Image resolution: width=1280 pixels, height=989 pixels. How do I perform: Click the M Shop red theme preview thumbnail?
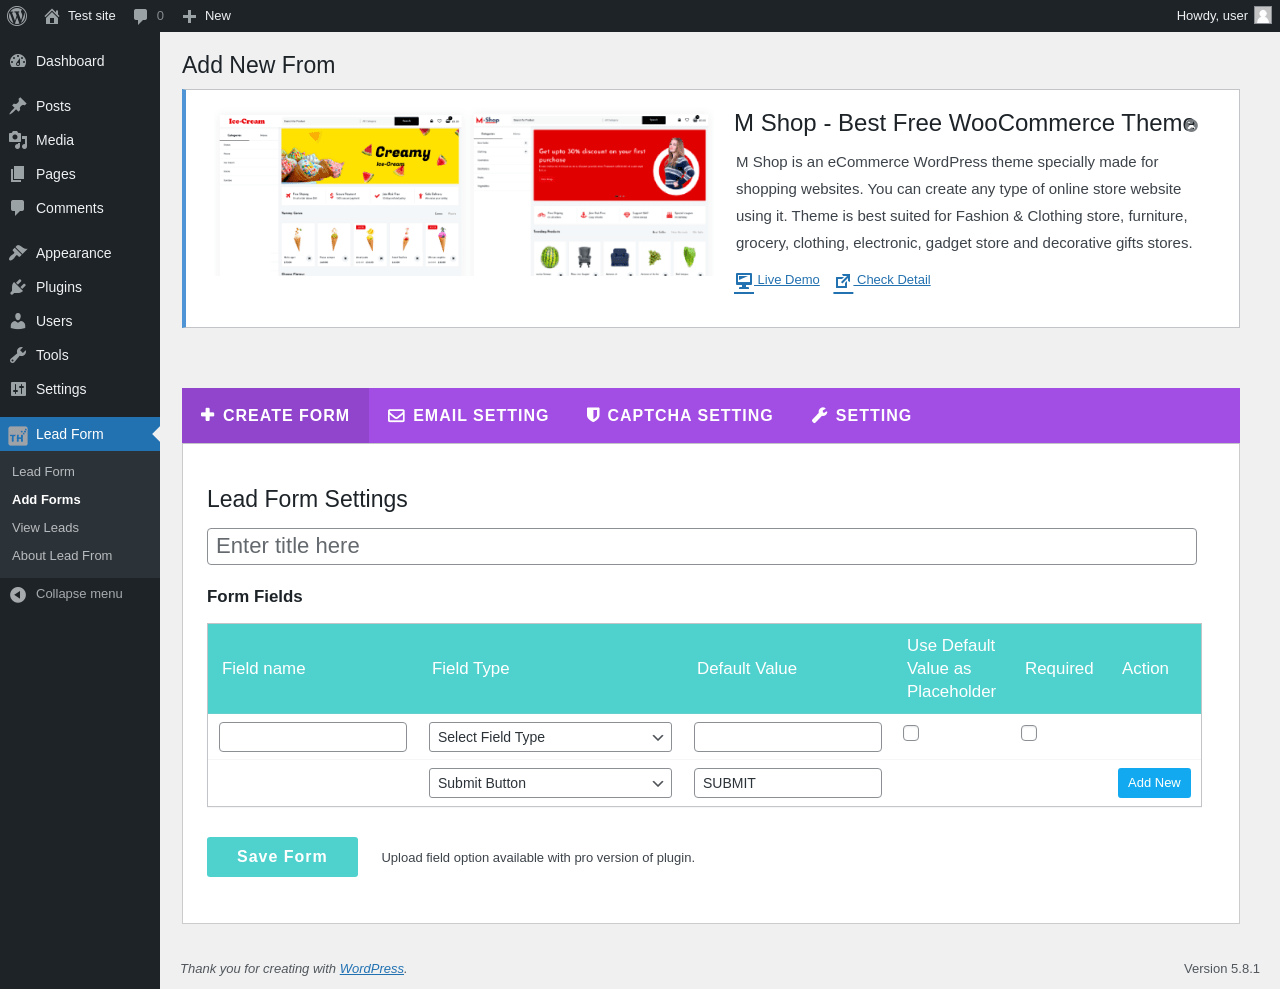point(592,194)
